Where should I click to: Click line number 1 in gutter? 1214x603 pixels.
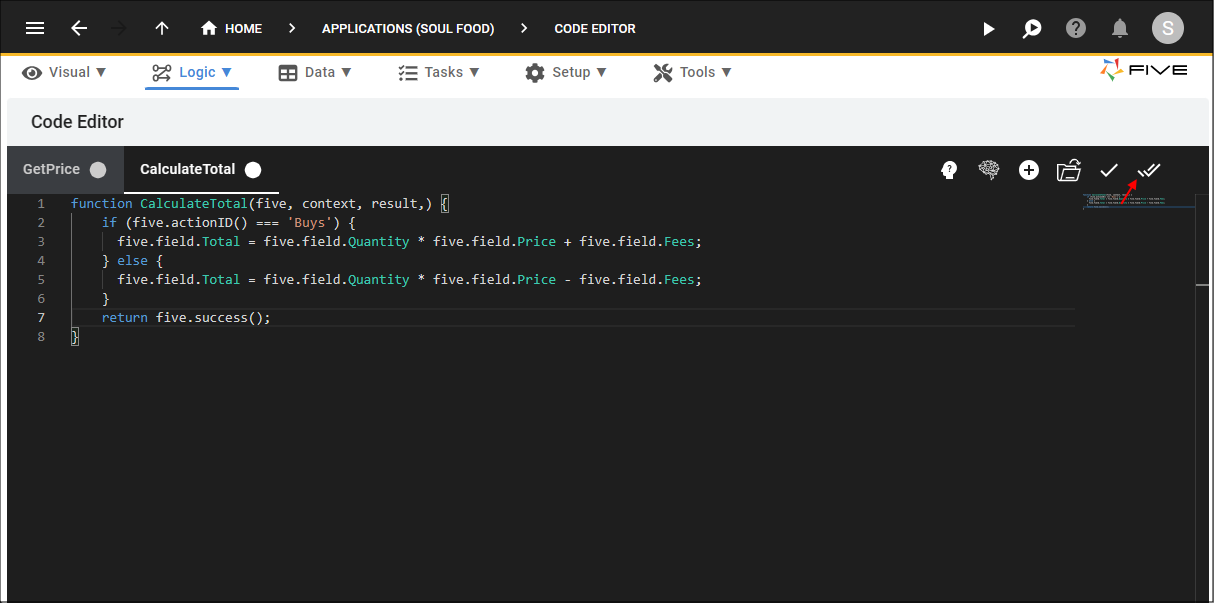[x=41, y=203]
